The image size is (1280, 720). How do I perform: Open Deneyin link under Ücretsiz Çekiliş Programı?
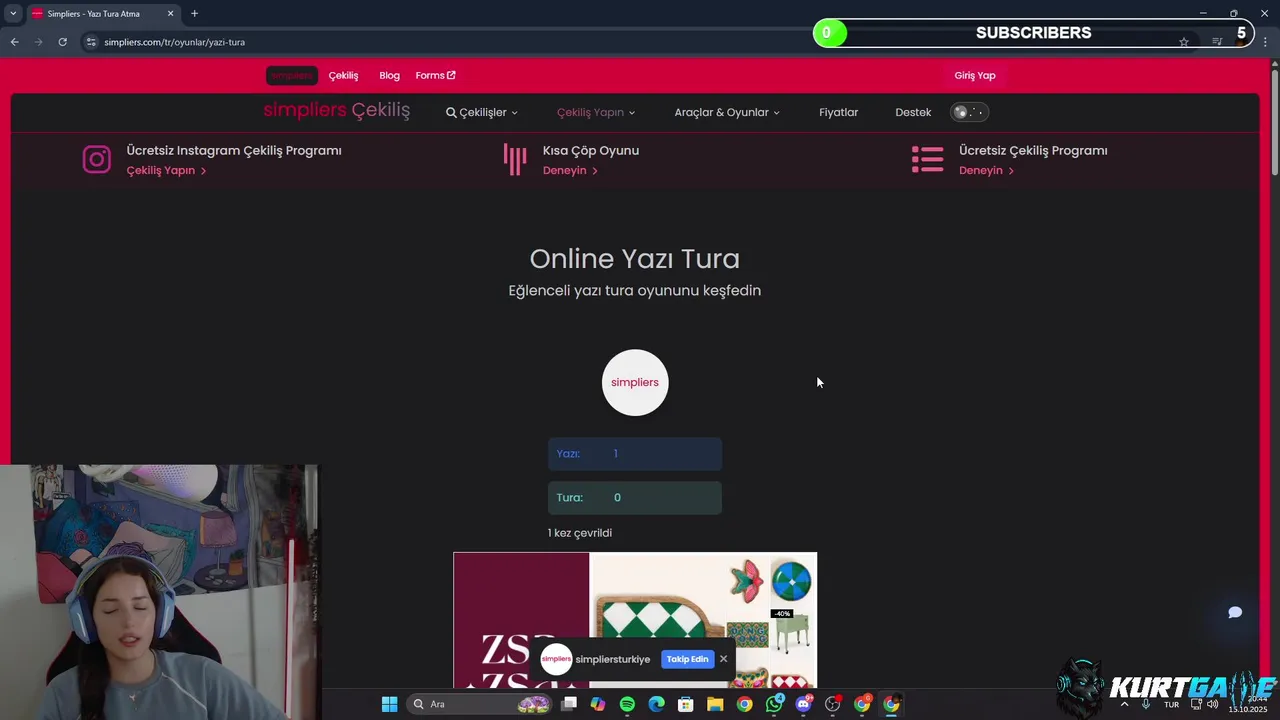(x=986, y=170)
